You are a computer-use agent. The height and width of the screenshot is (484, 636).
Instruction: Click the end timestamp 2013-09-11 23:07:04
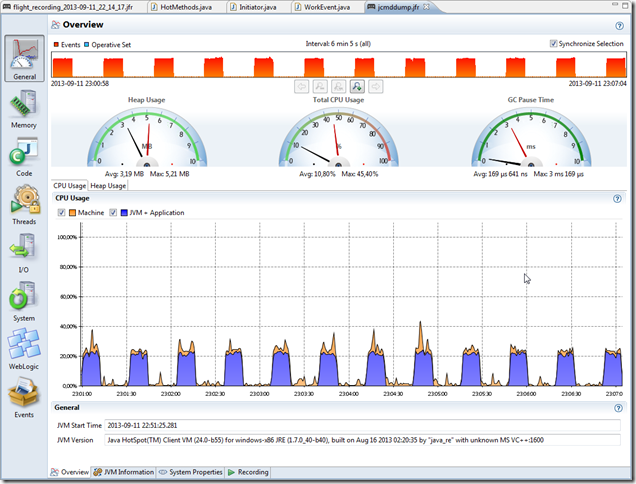click(597, 84)
